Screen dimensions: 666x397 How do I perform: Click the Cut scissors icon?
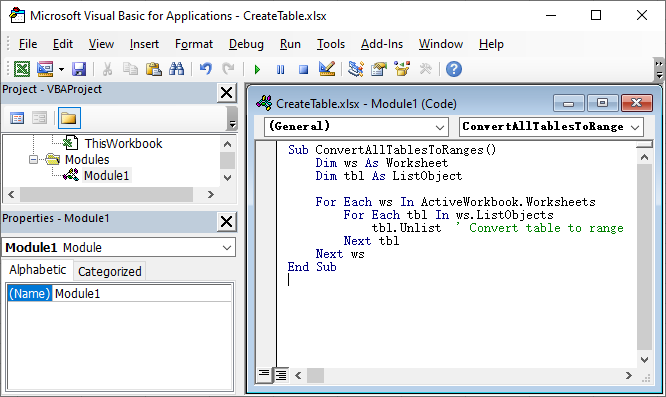(x=107, y=69)
